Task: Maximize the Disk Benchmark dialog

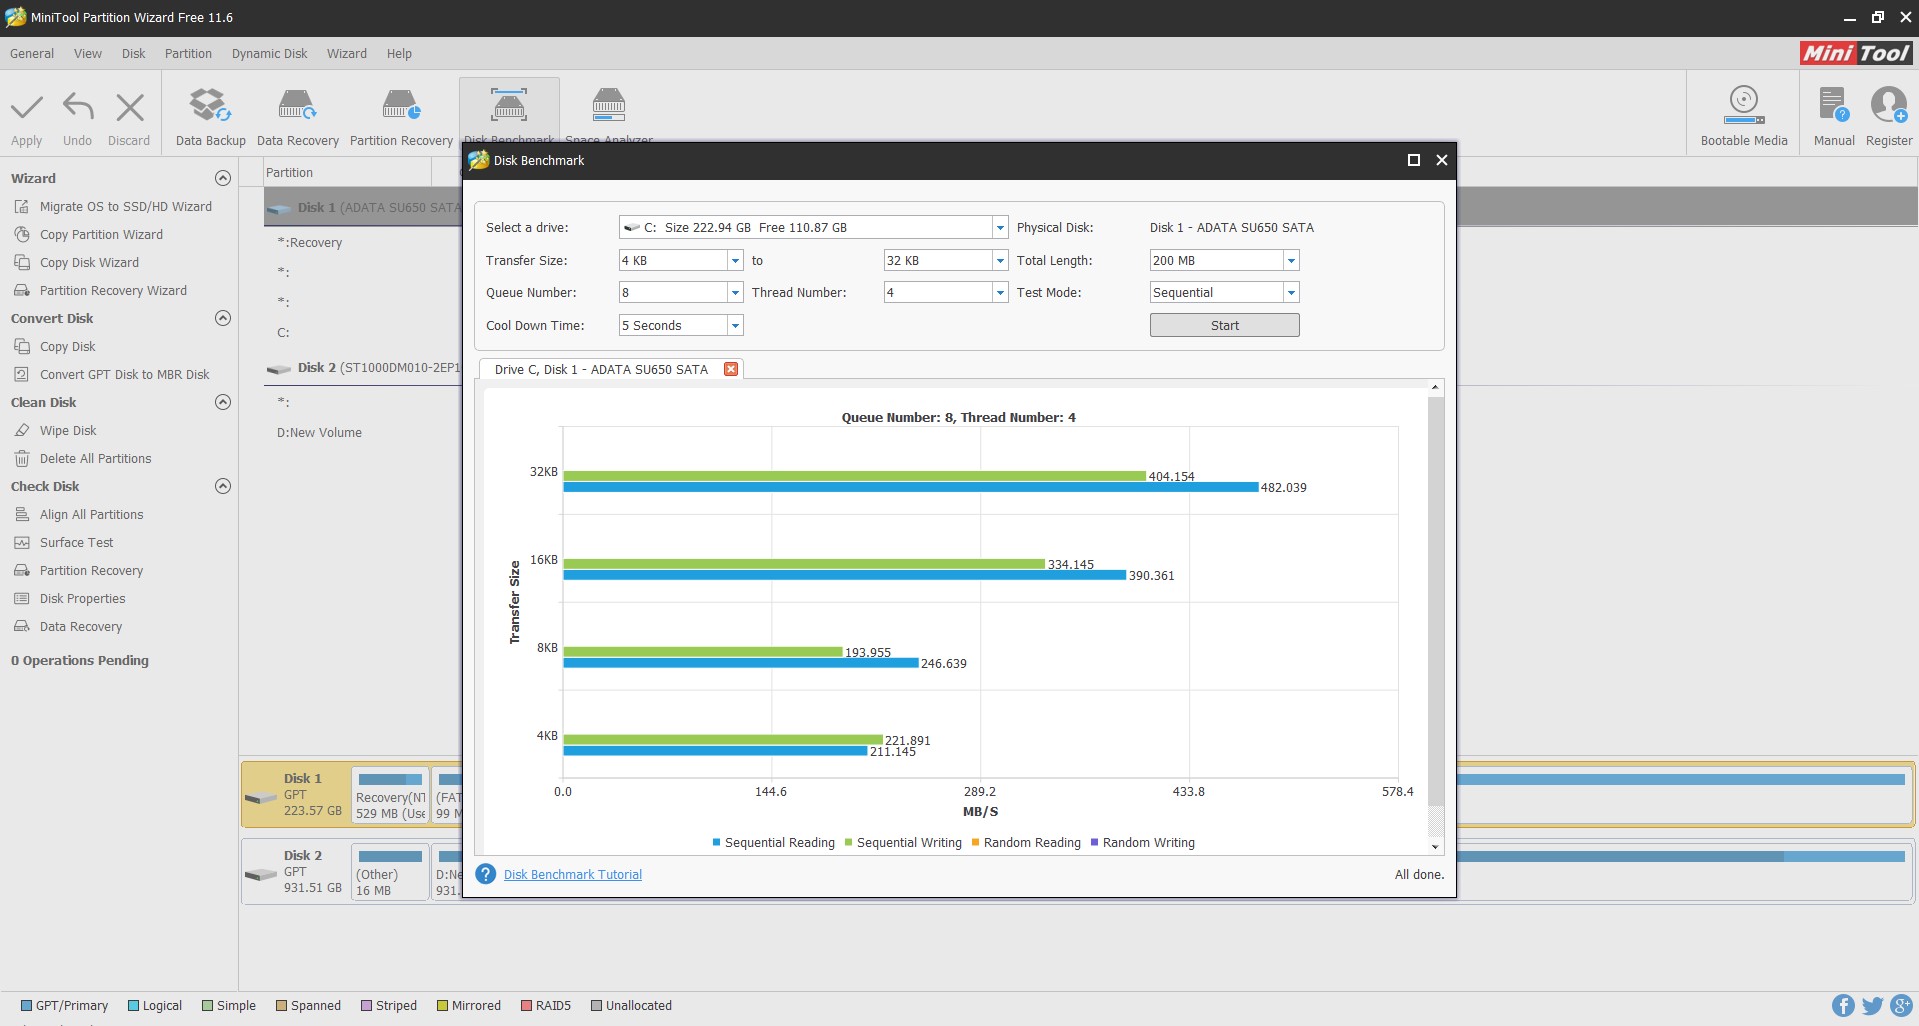Action: tap(1414, 160)
